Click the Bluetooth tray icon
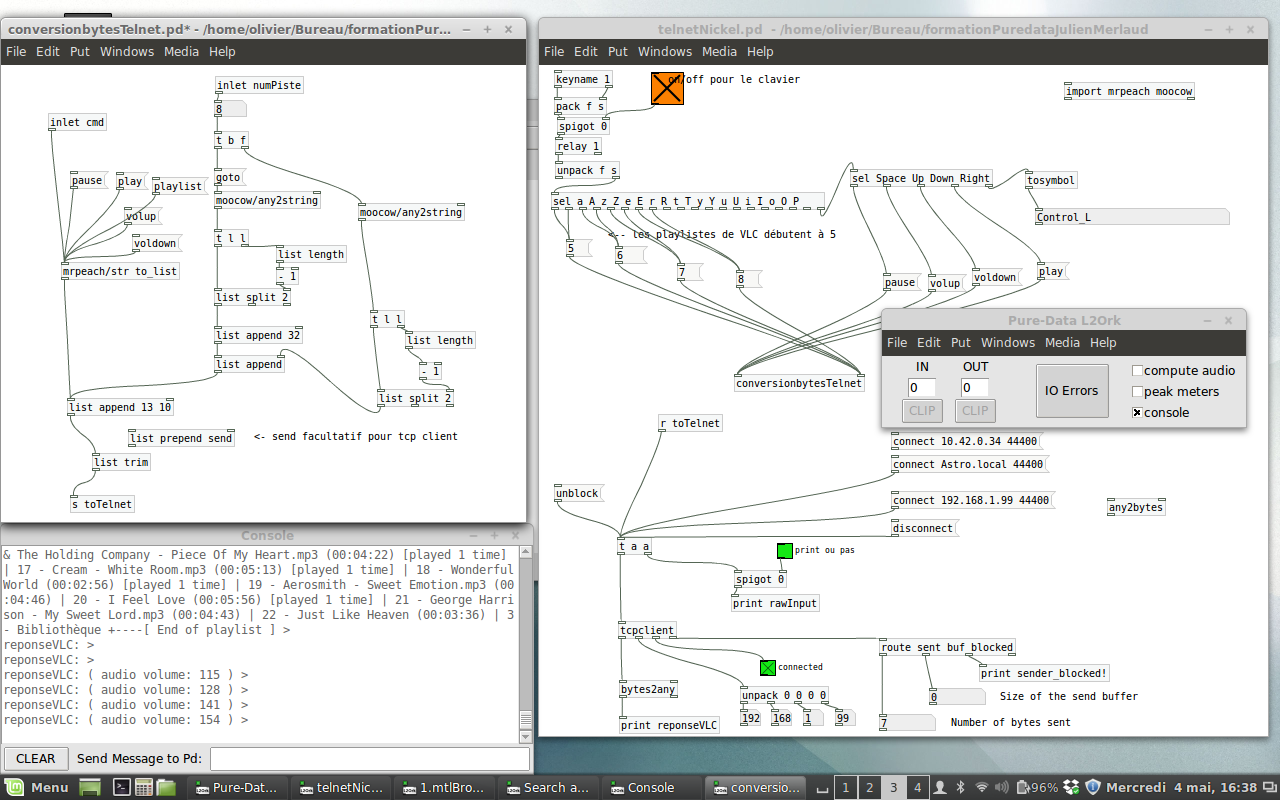 tap(959, 787)
